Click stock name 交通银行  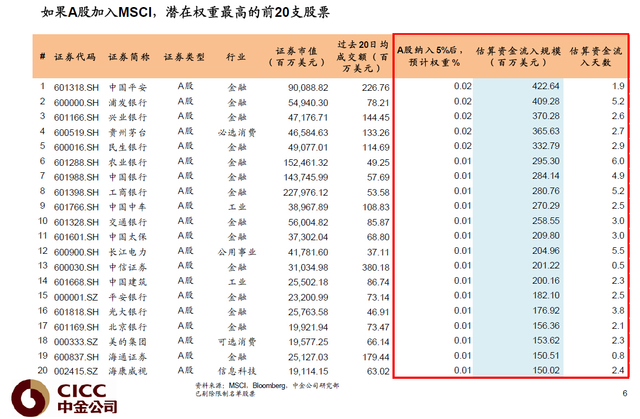pos(128,222)
